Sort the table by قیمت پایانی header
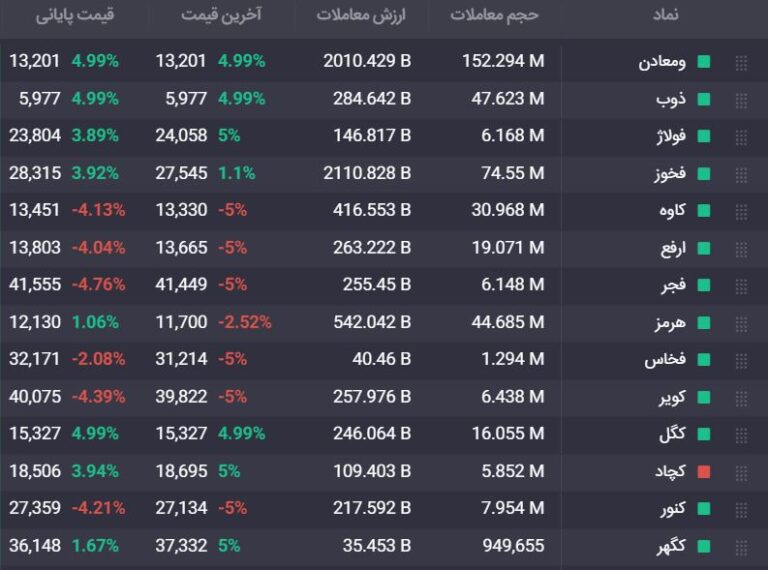The image size is (768, 570). 75,16
